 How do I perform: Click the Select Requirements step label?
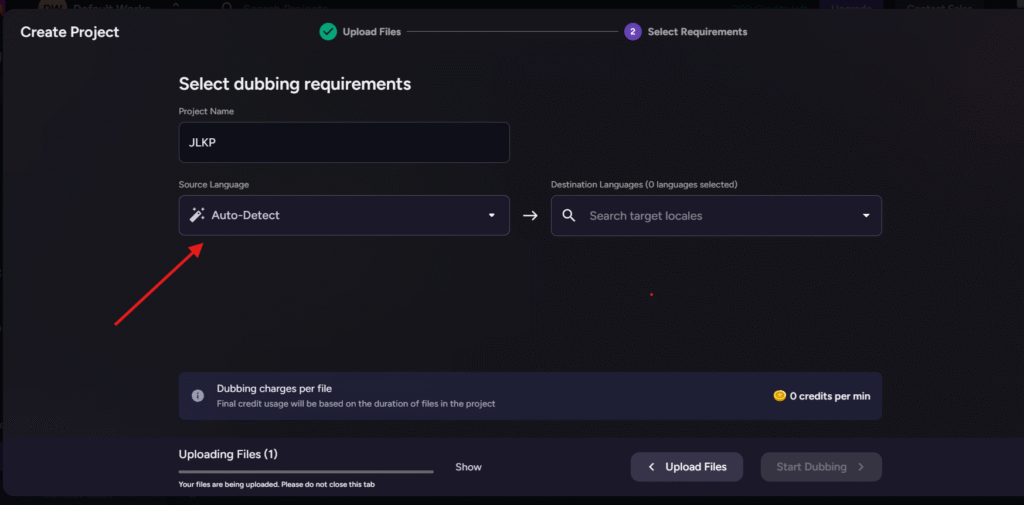(697, 31)
